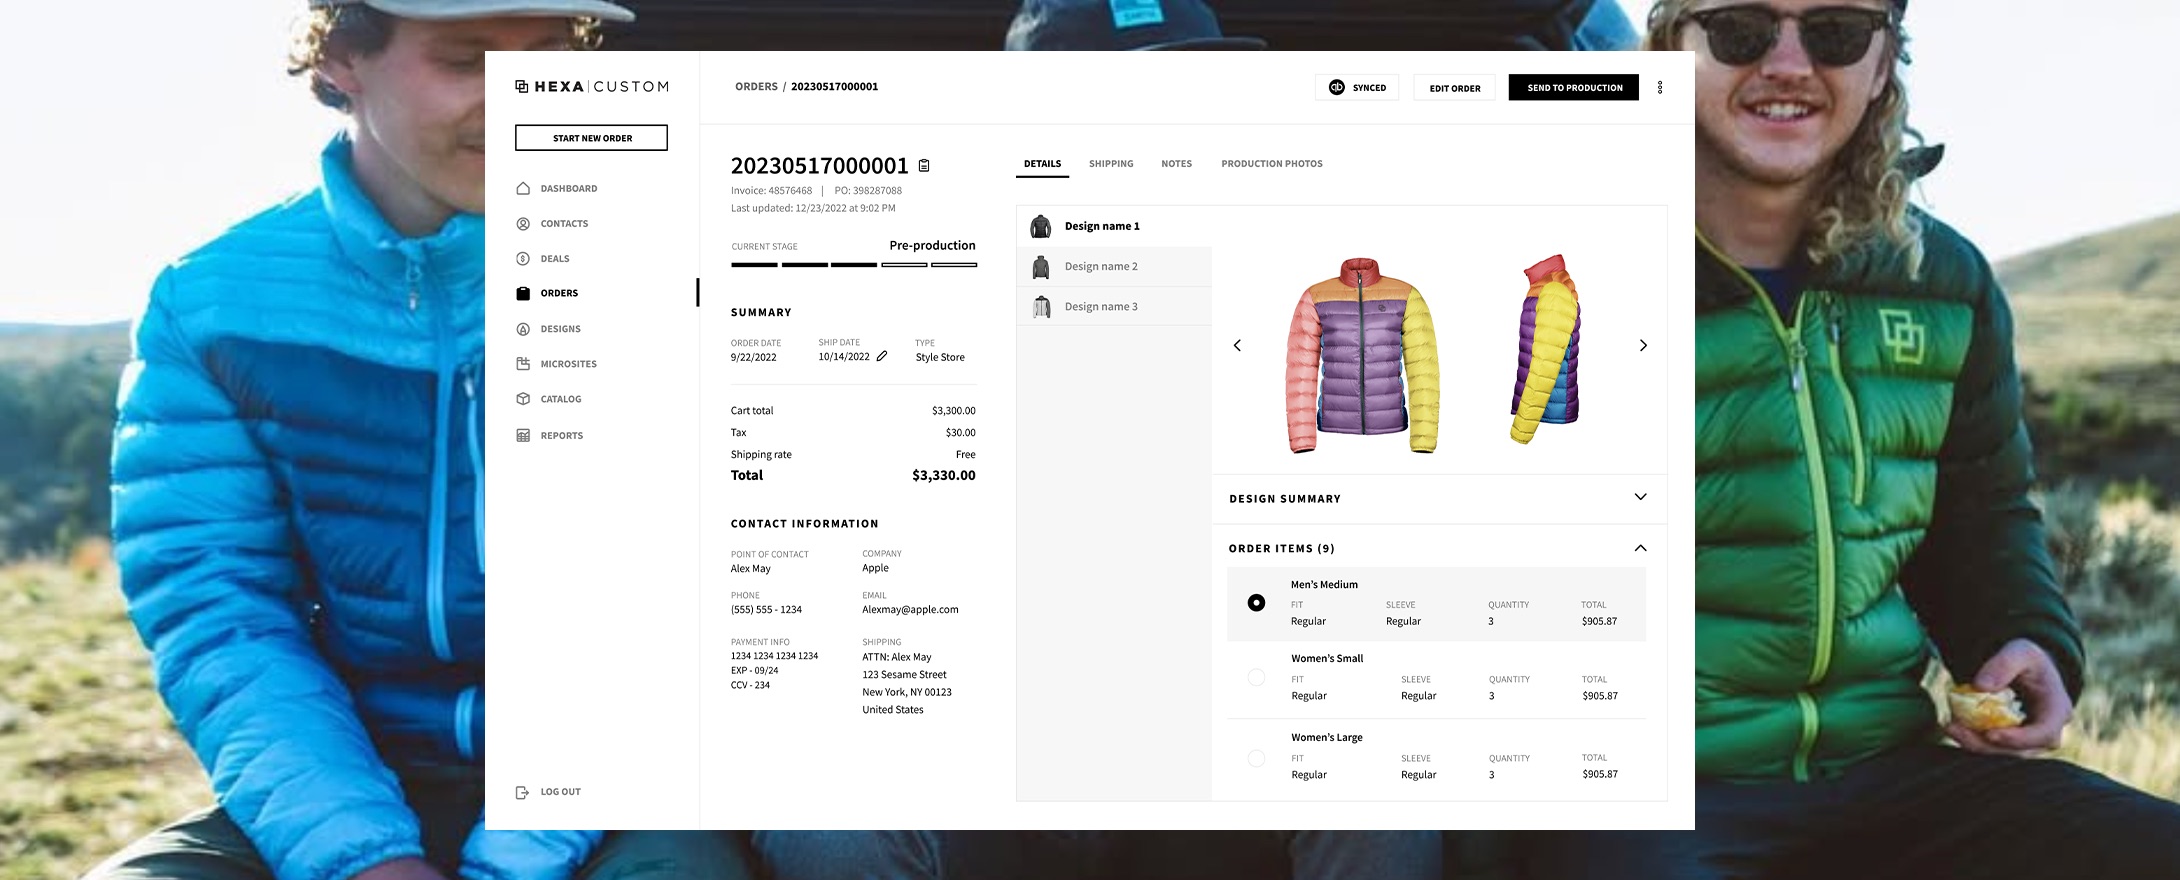Open the Deals section

[x=554, y=259]
